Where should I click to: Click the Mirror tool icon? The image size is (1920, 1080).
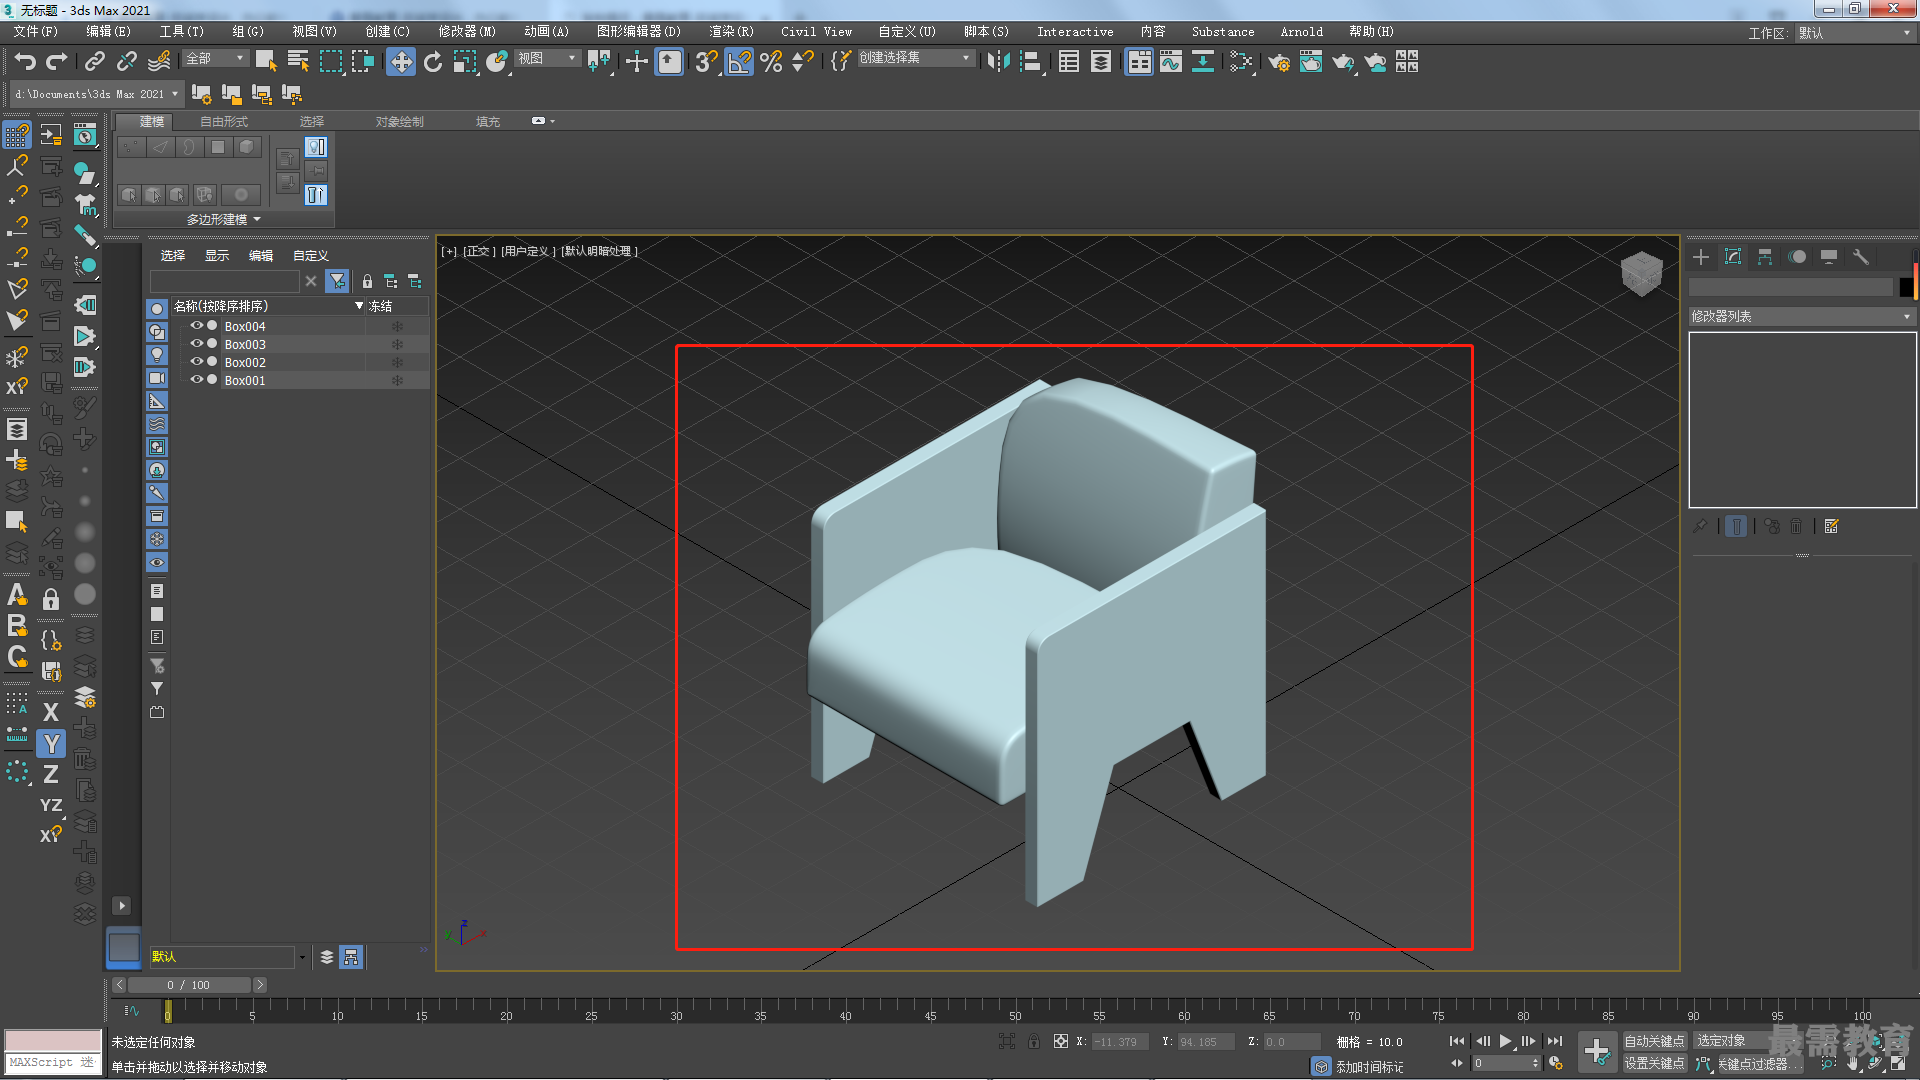tap(998, 62)
